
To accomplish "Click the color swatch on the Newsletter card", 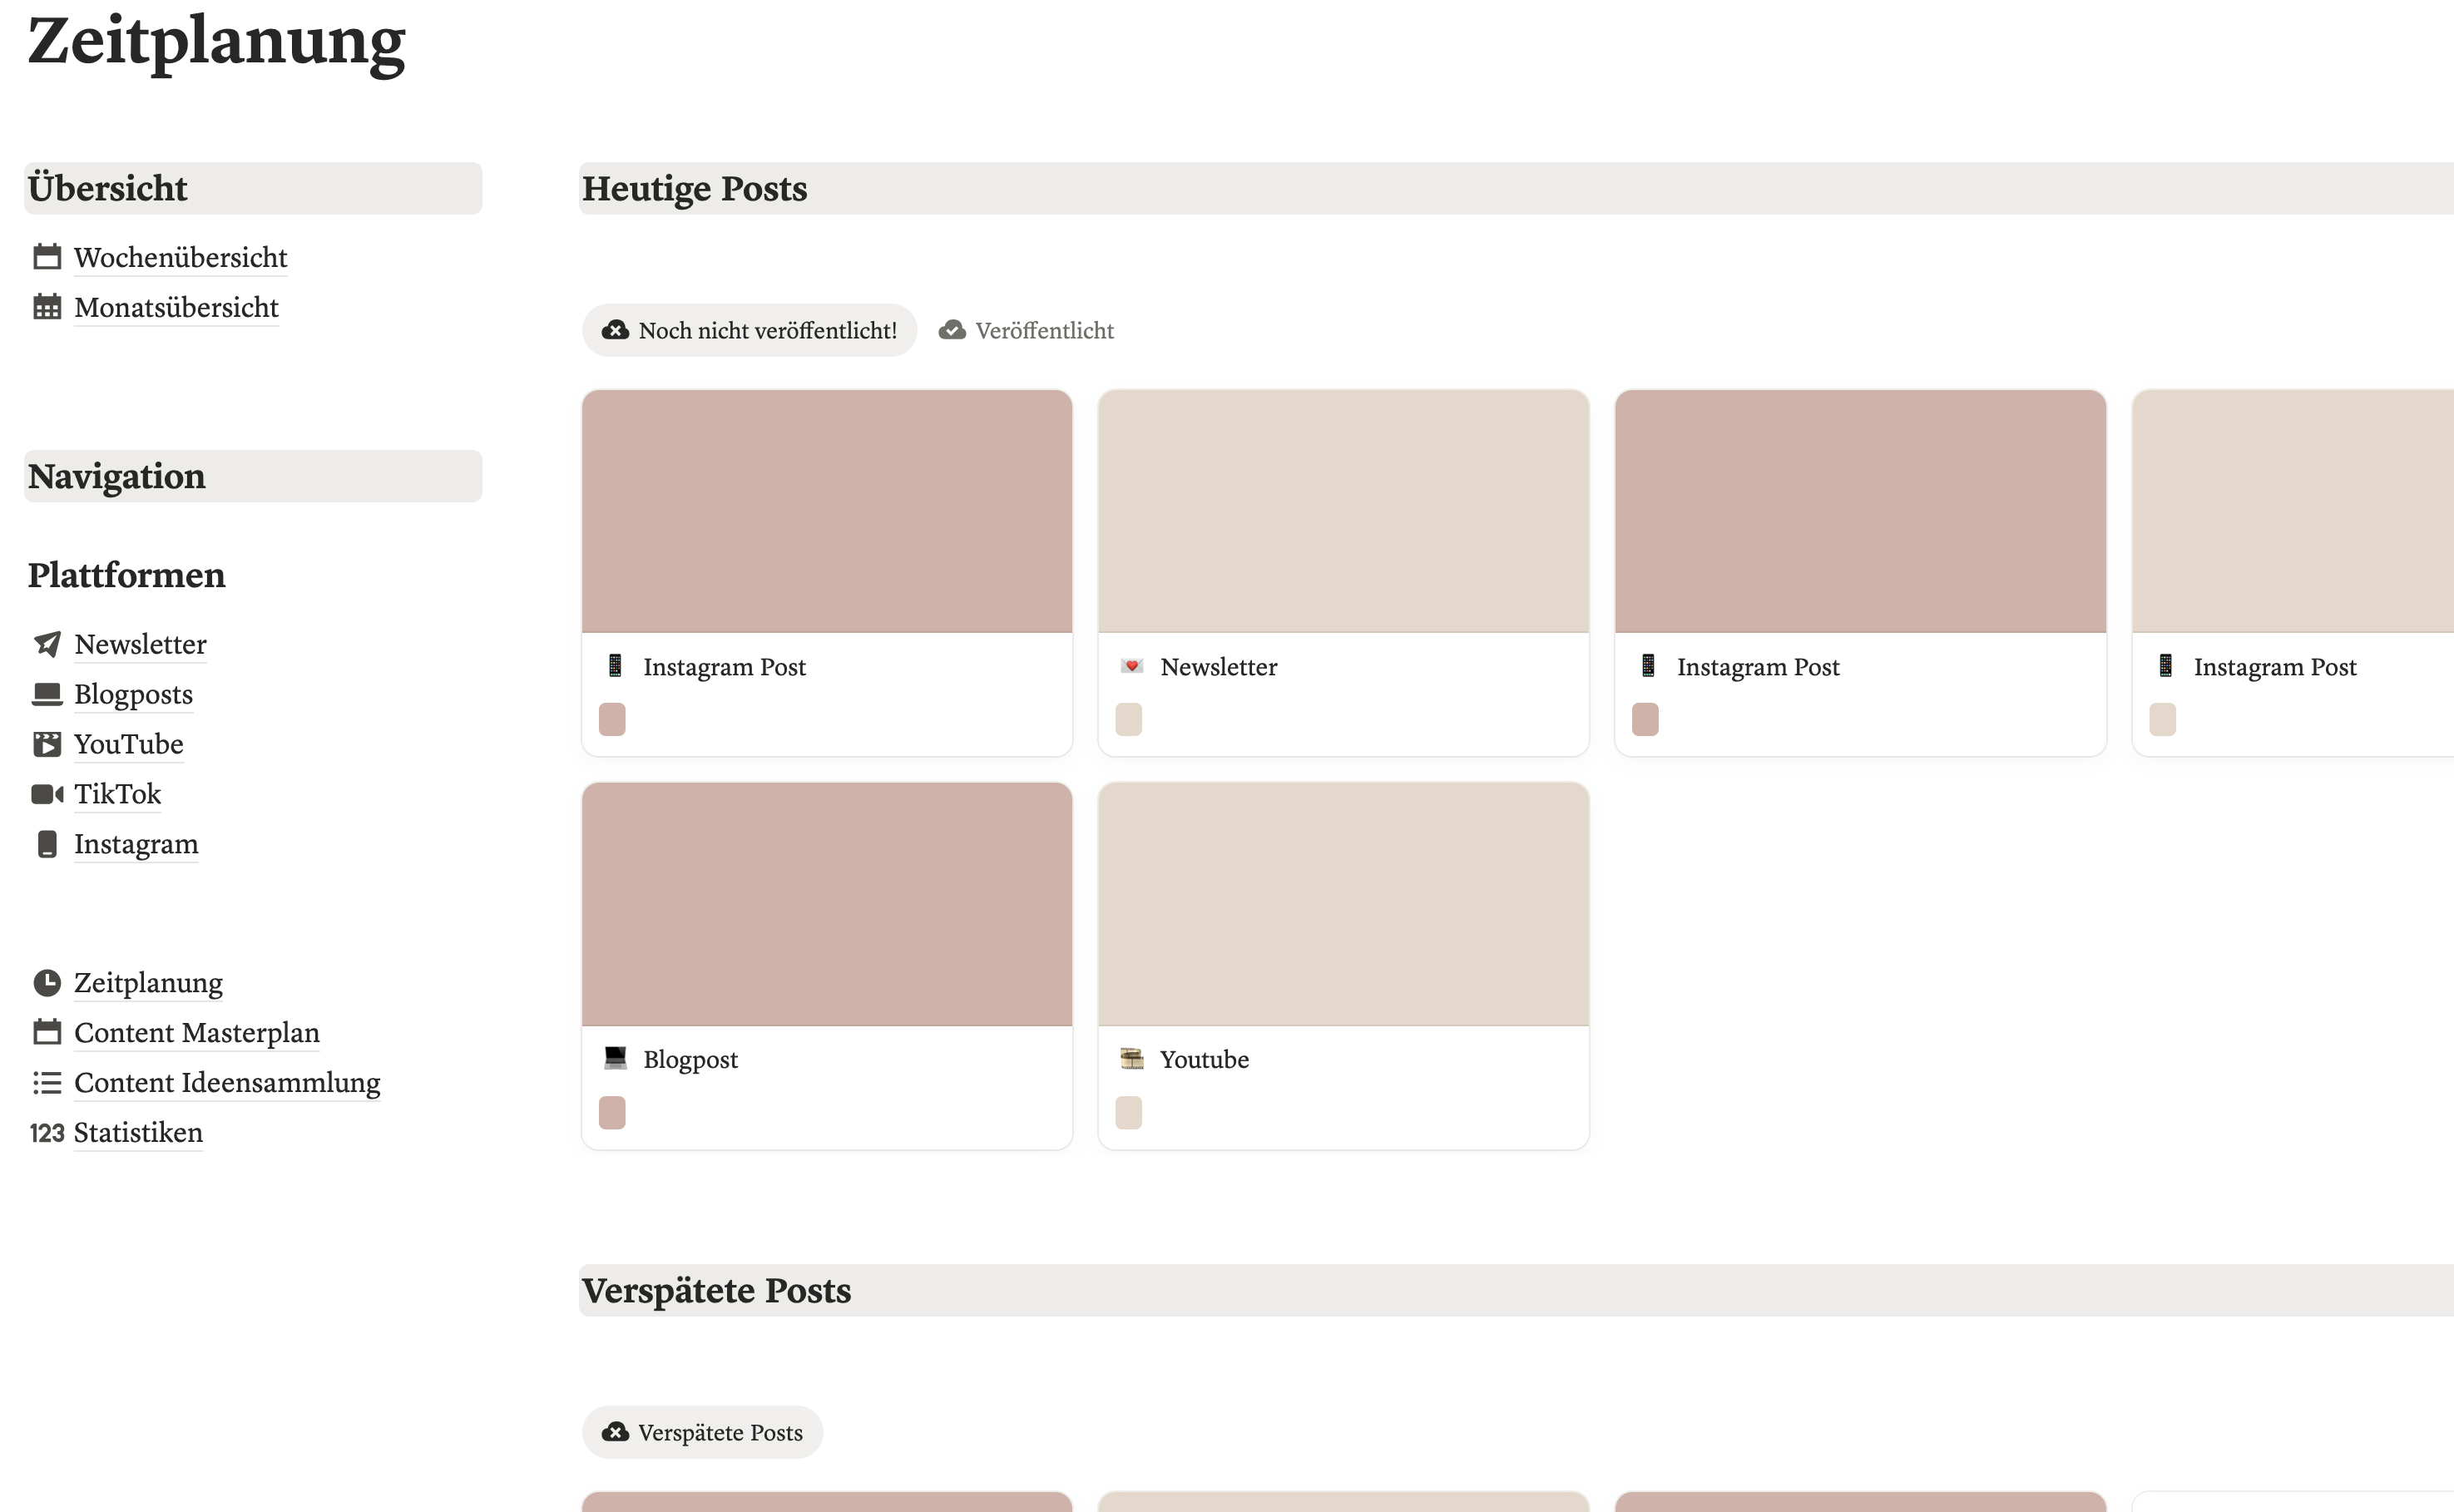I will [x=1129, y=719].
